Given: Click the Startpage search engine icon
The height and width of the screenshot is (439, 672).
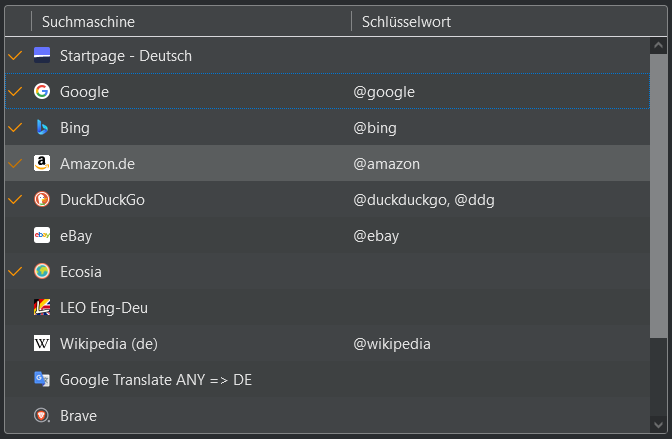Looking at the screenshot, I should tap(42, 55).
